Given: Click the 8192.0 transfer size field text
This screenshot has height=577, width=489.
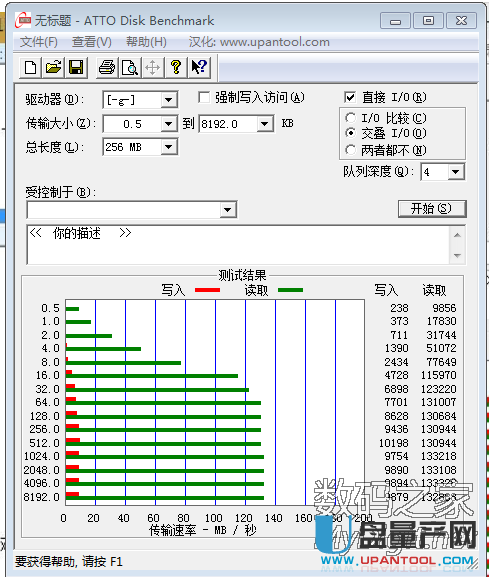Looking at the screenshot, I should pyautogui.click(x=219, y=124).
